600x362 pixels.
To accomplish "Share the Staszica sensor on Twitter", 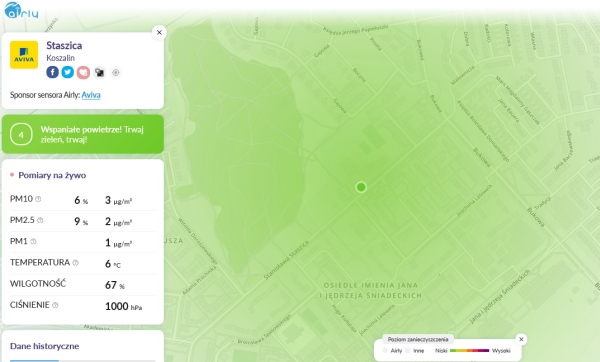I will pyautogui.click(x=68, y=72).
